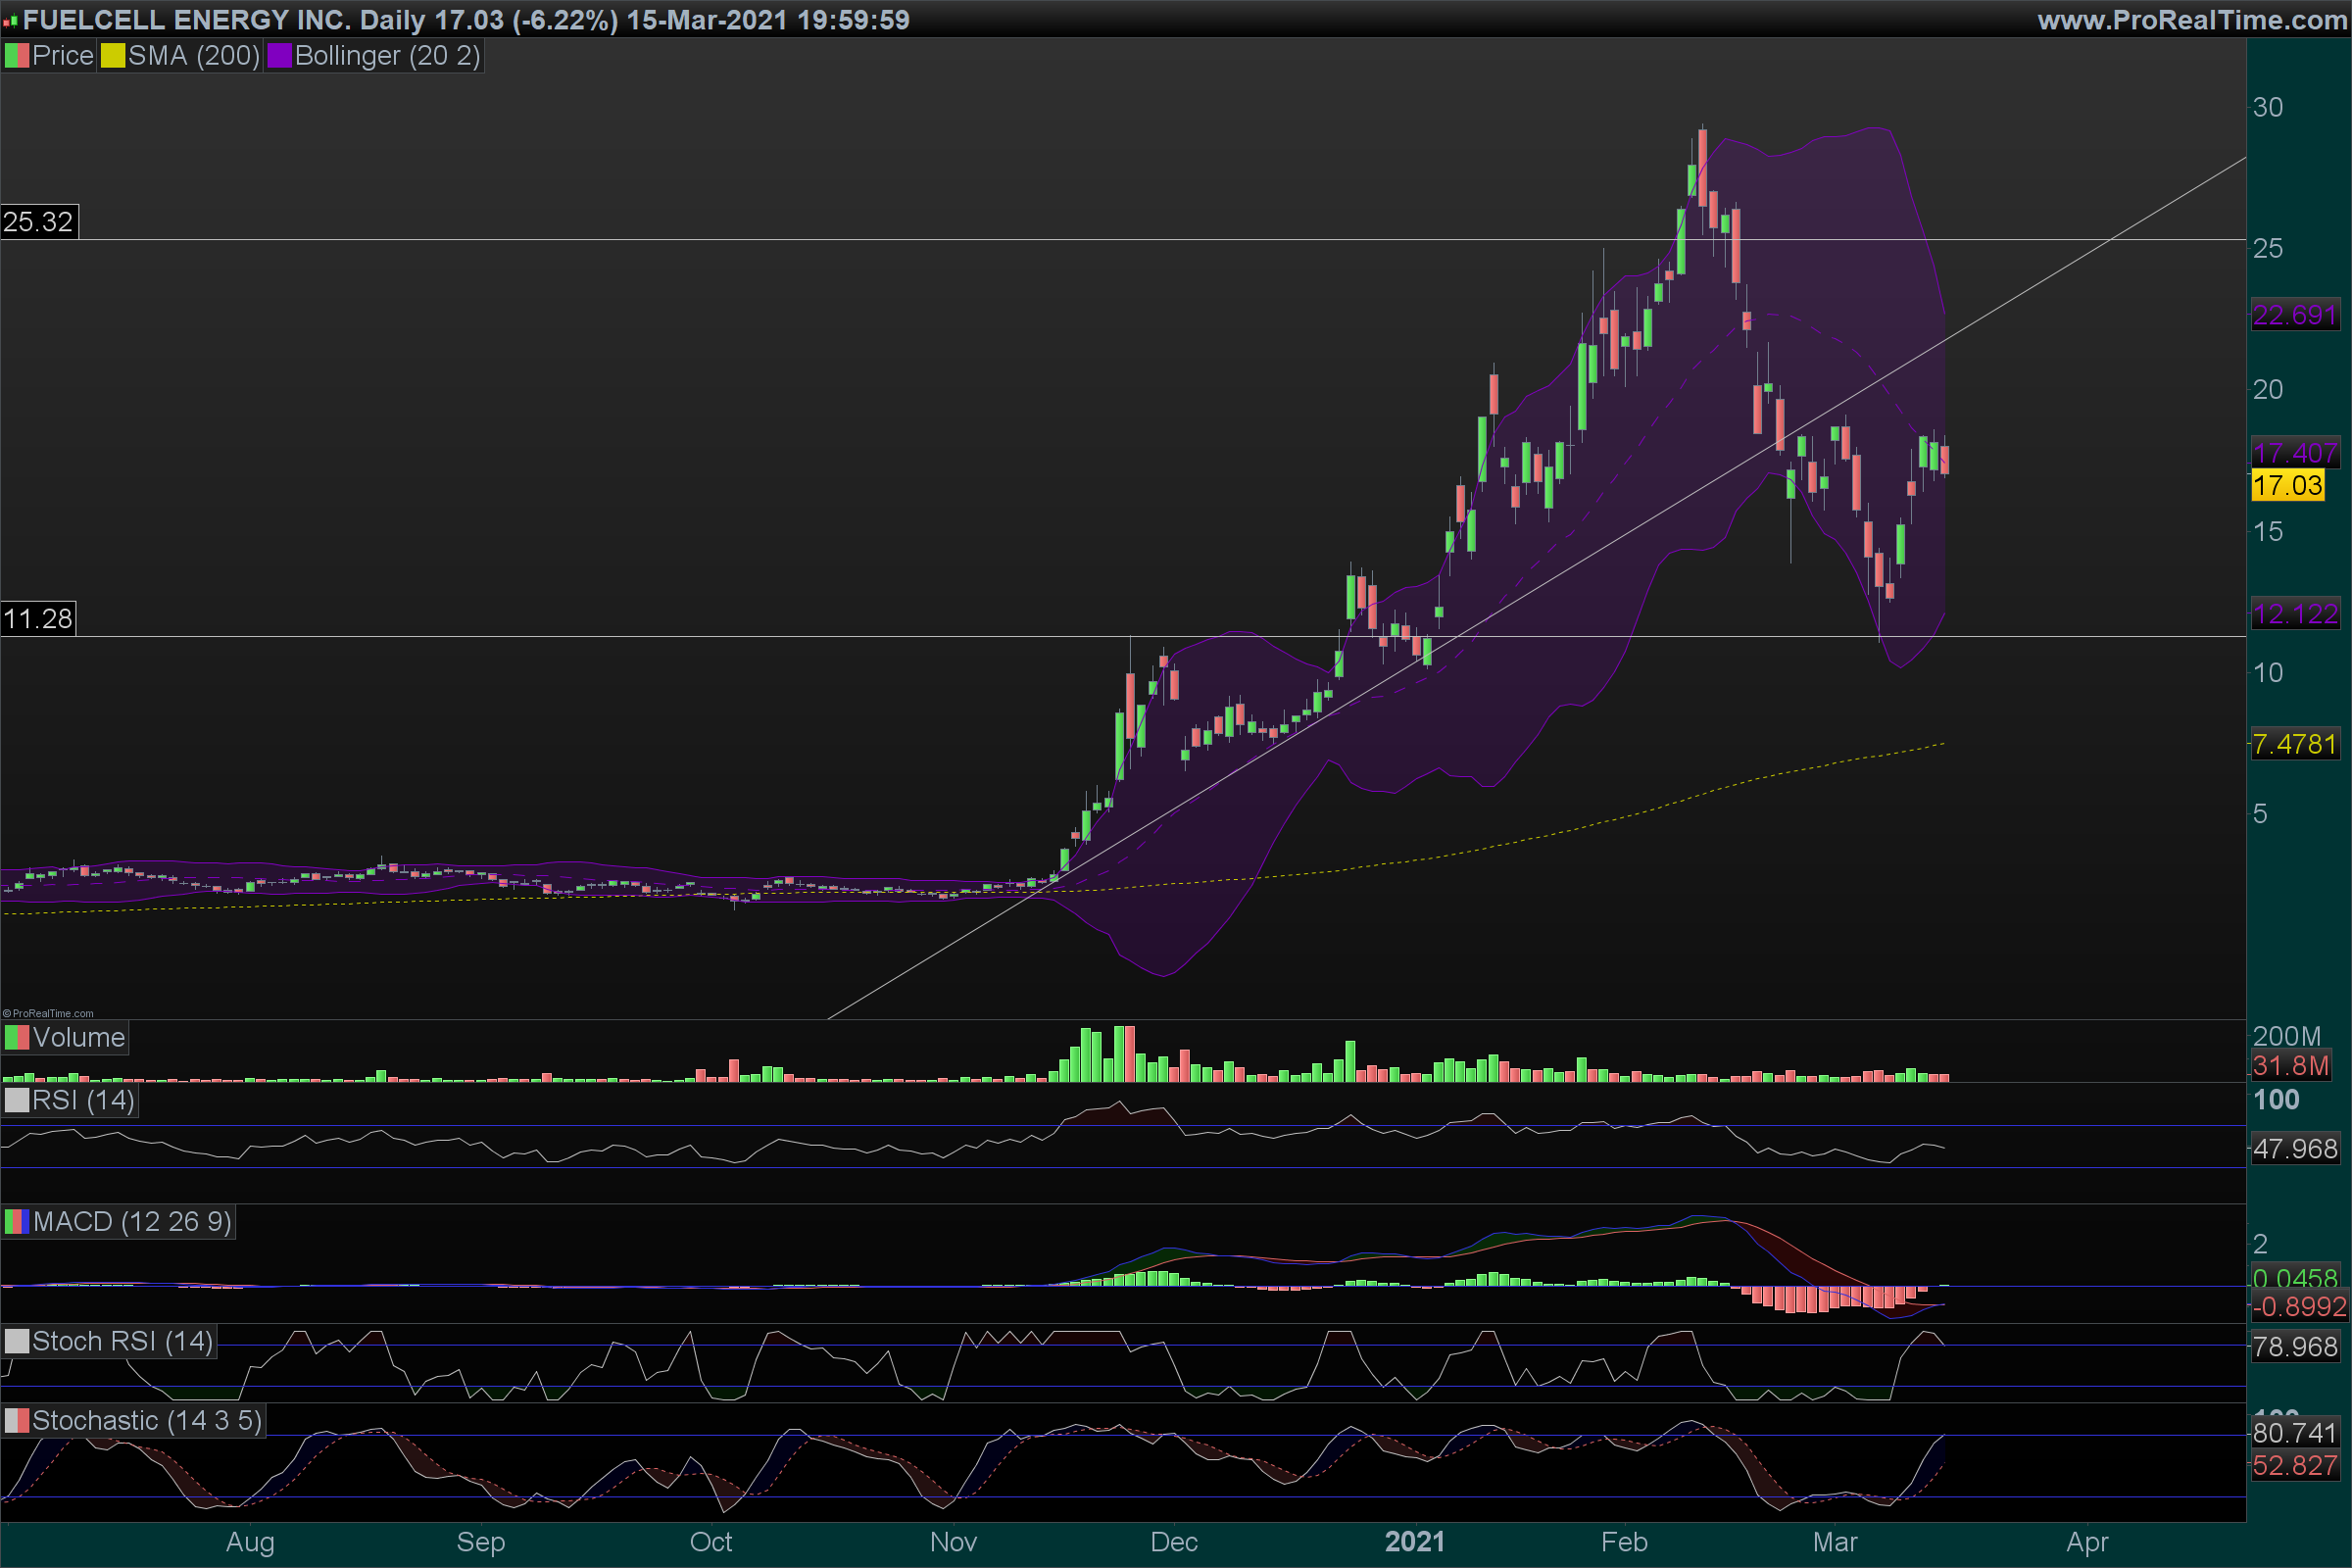Click the ProRealTime.com copyright text
The image size is (2352, 1568).
pos(49,1013)
